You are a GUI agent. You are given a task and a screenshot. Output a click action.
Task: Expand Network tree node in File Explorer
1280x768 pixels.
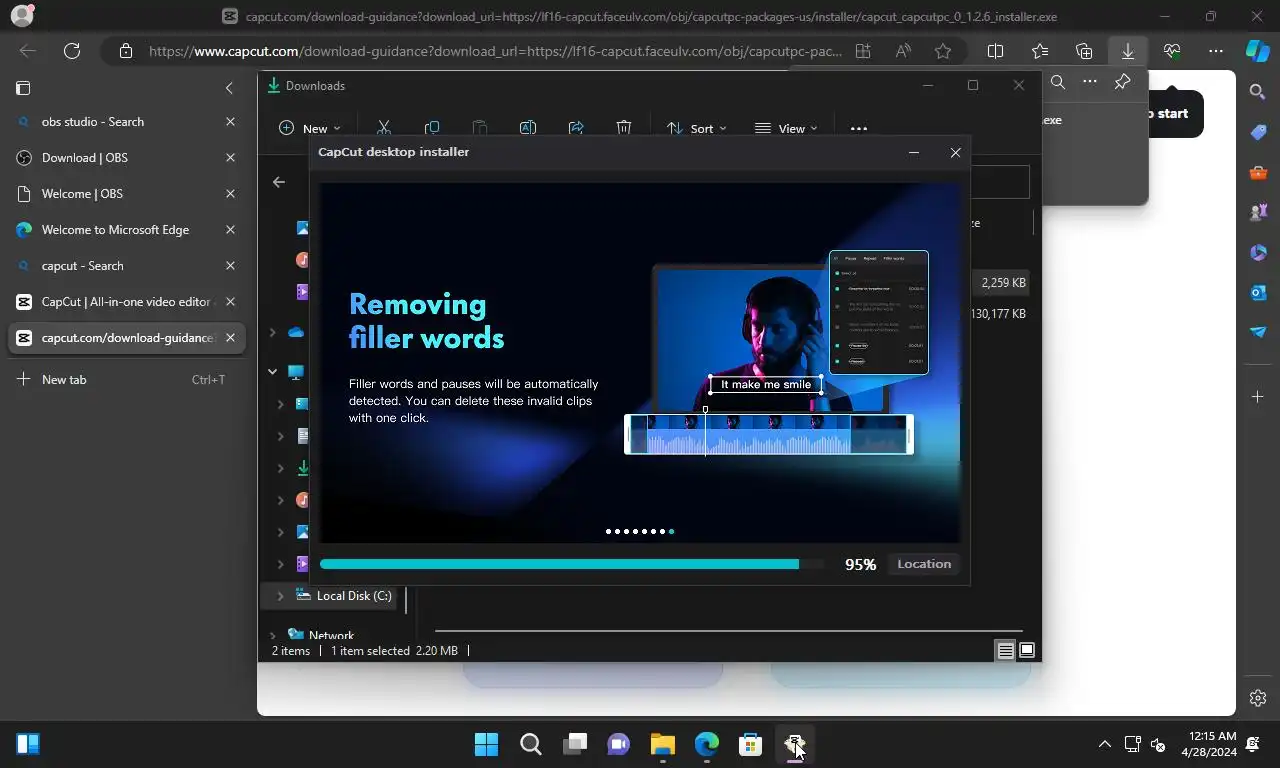click(272, 635)
